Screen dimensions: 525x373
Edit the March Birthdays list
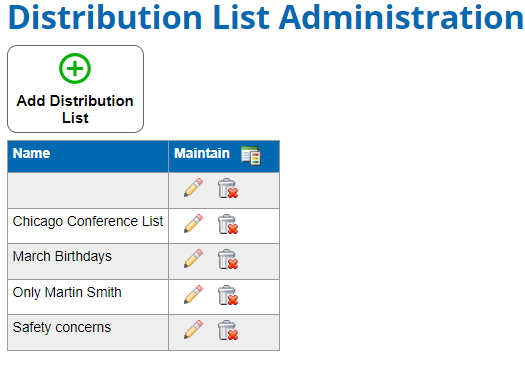(194, 259)
